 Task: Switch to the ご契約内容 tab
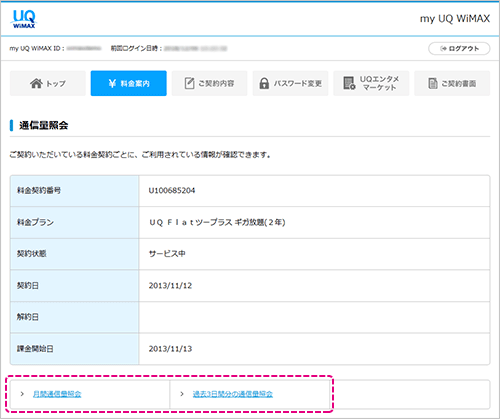pos(209,83)
